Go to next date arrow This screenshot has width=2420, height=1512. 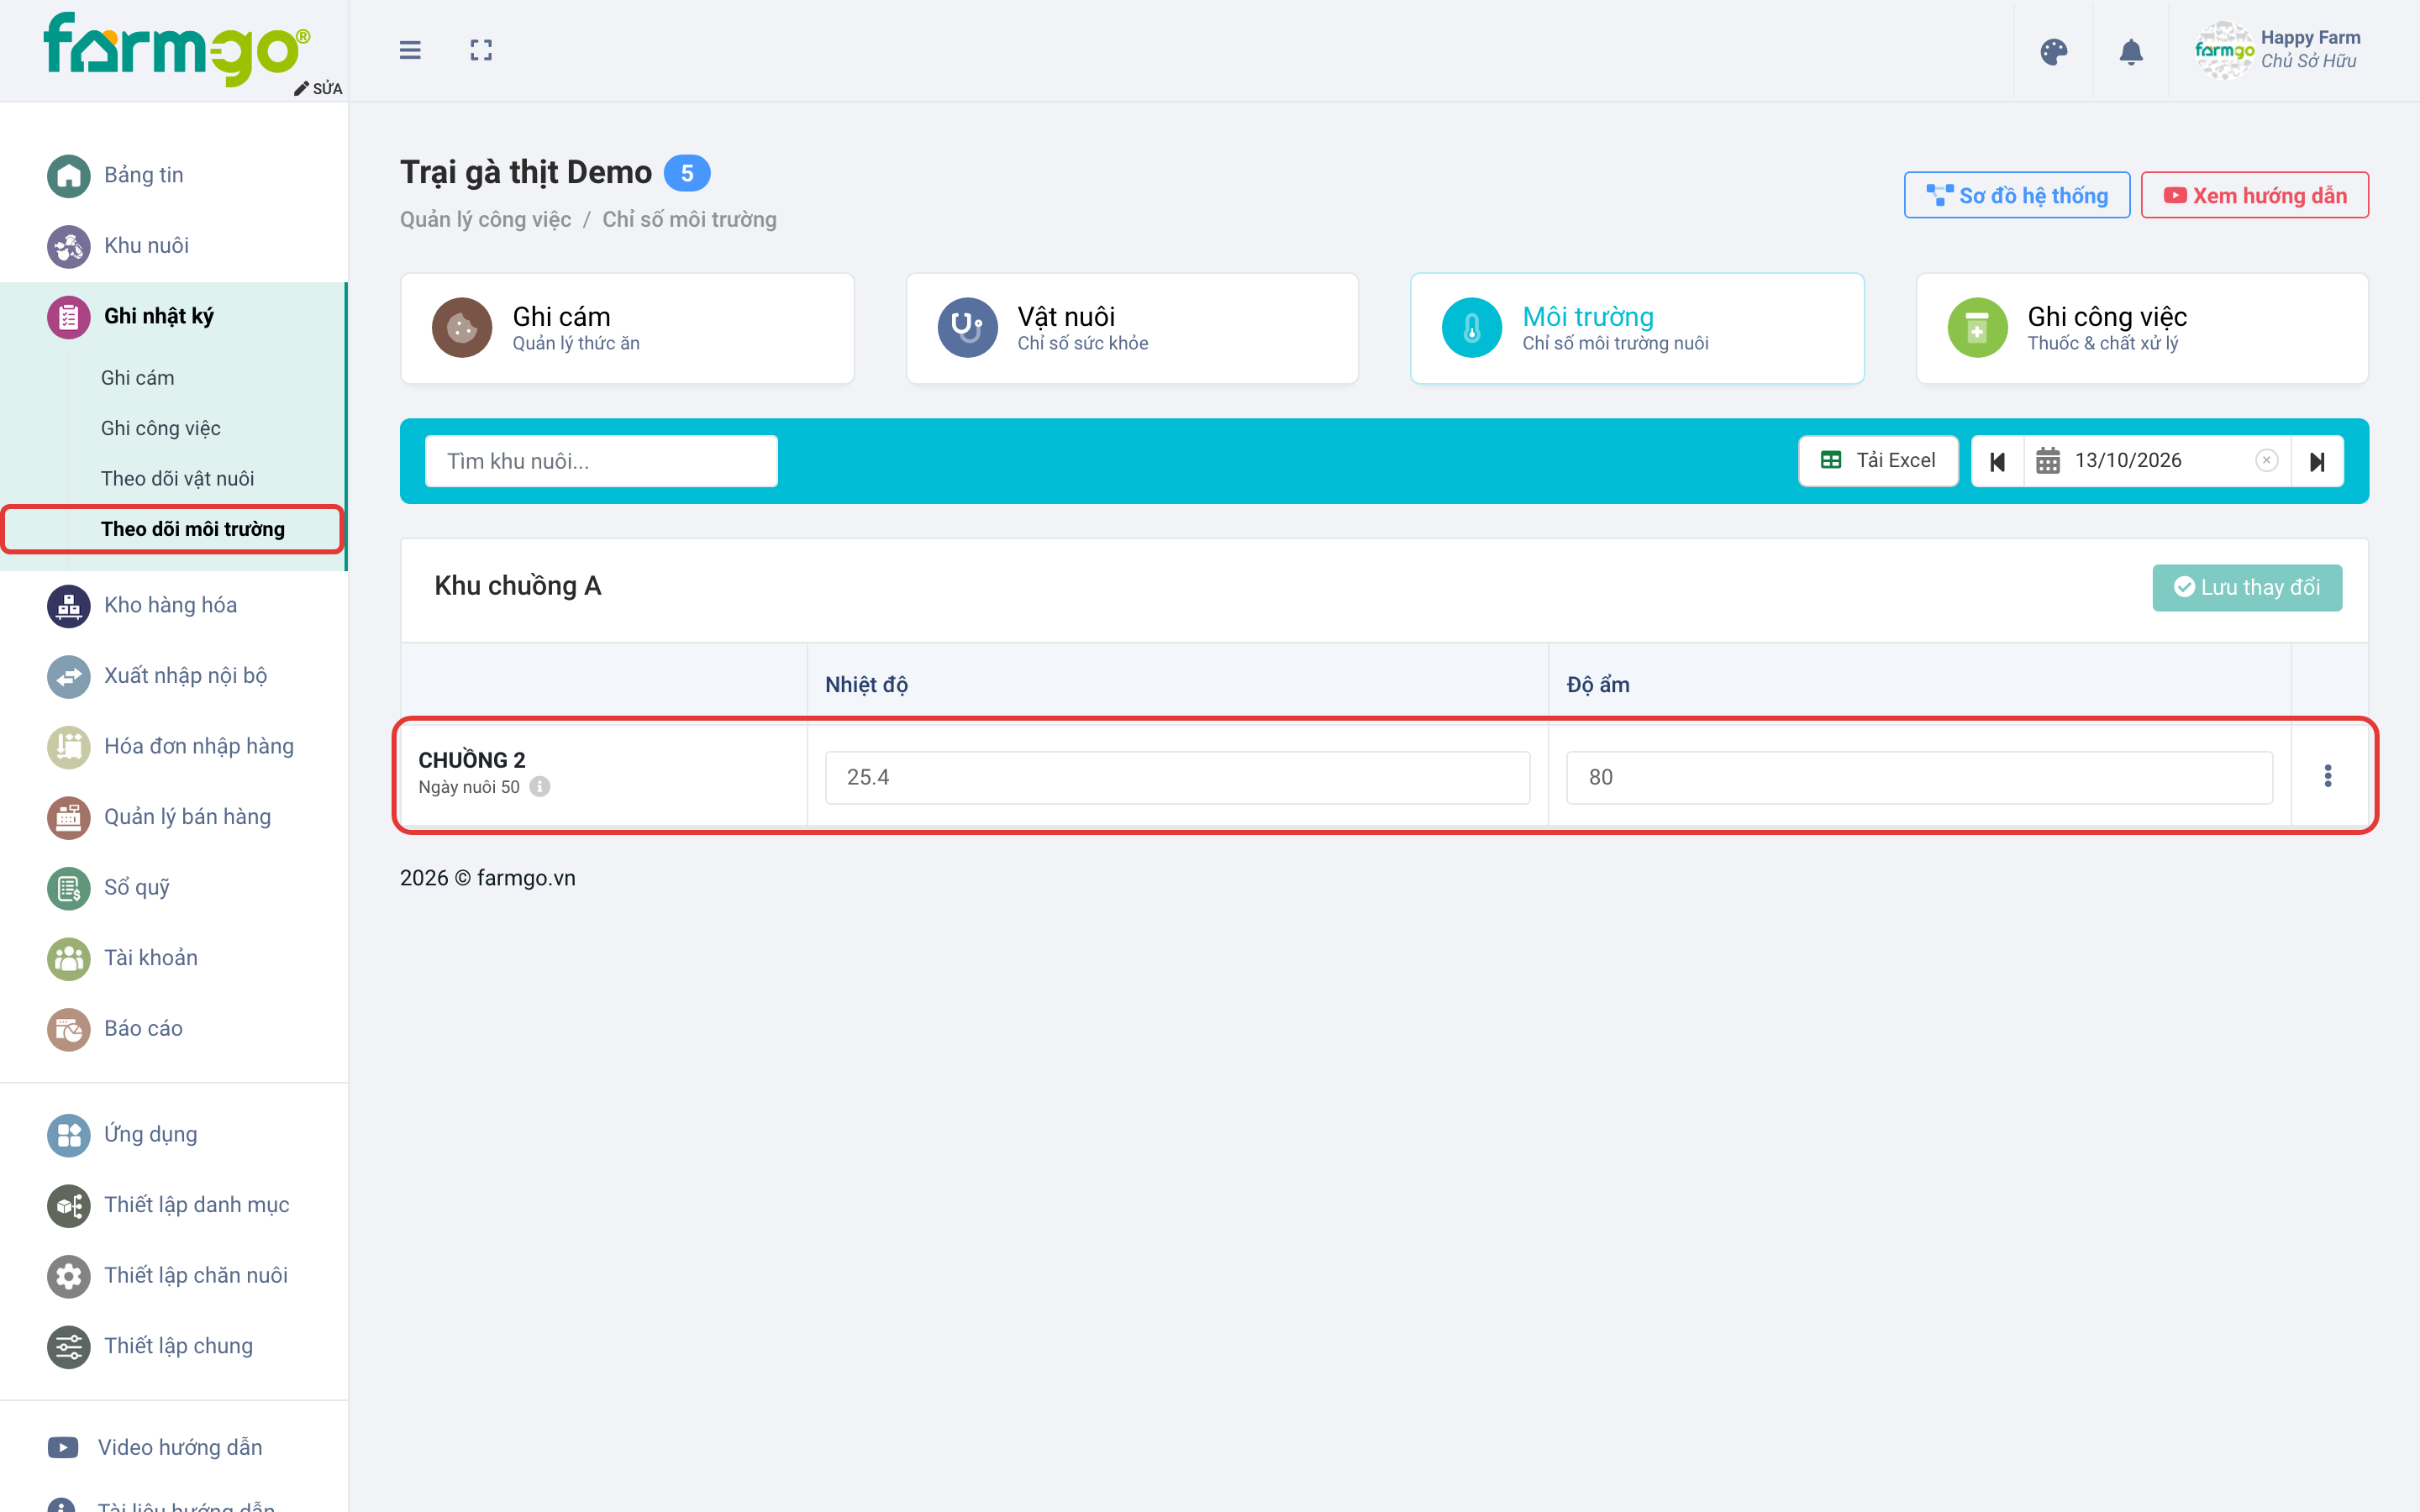(2317, 461)
